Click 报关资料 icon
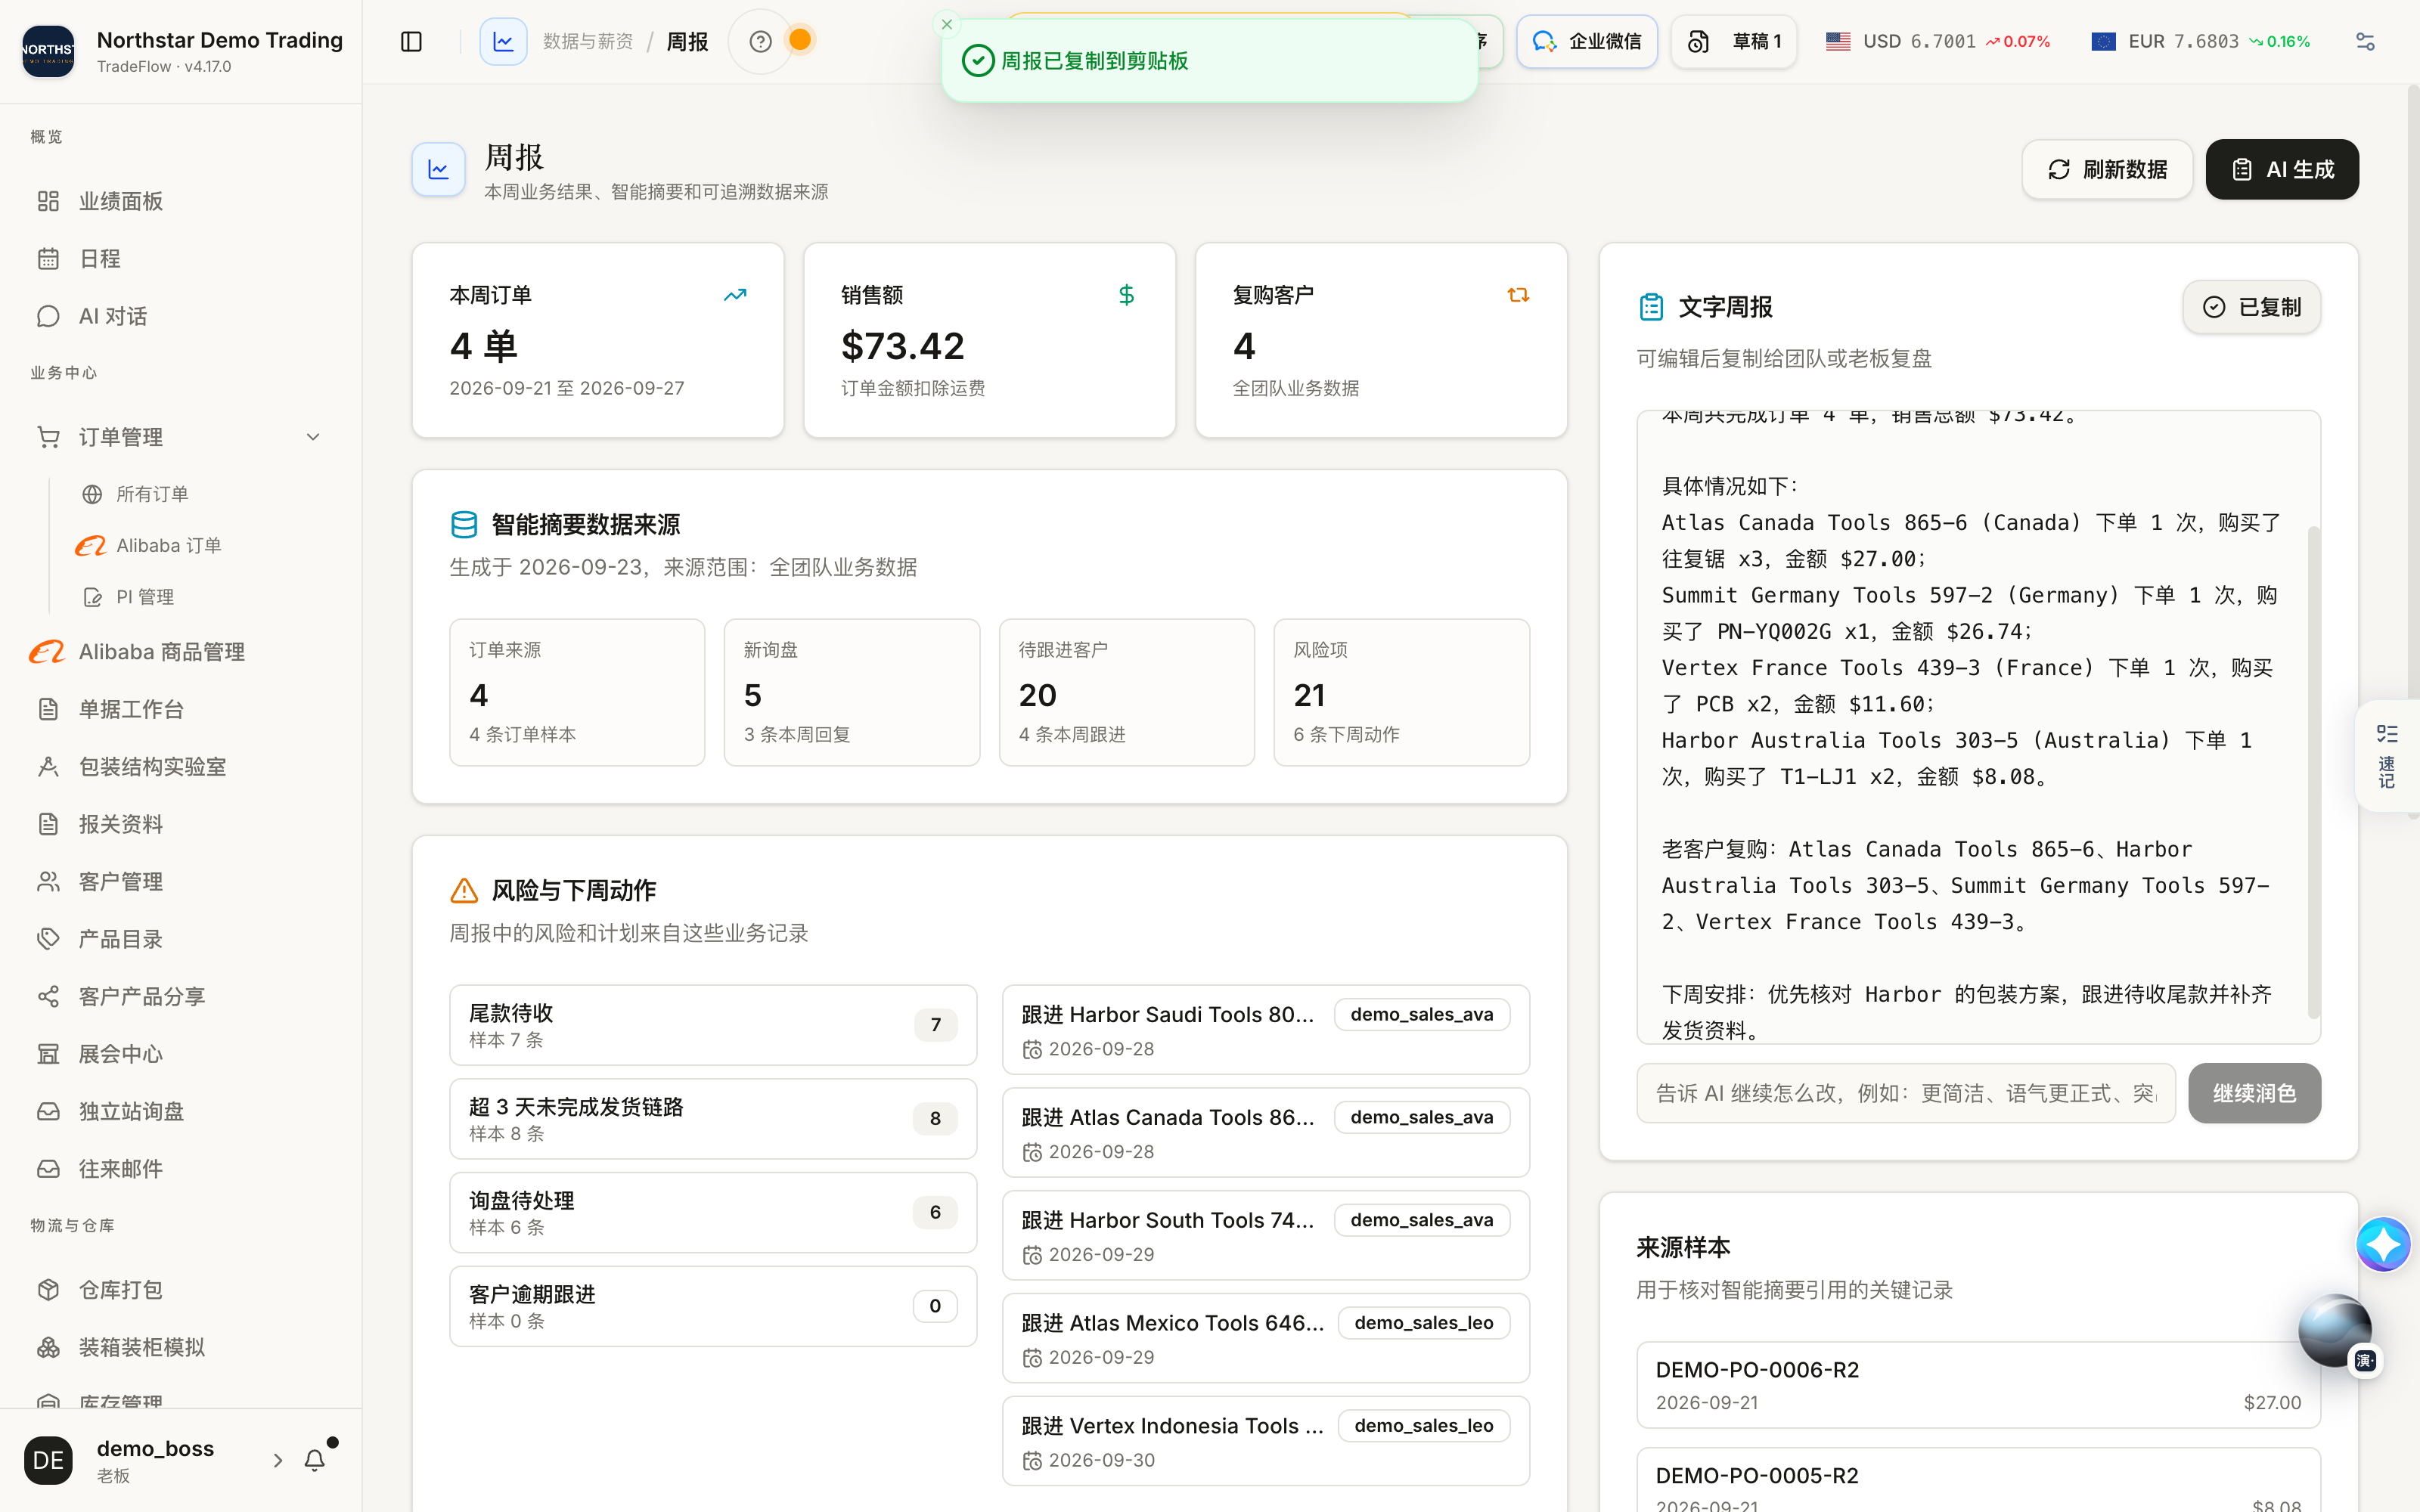Image resolution: width=2420 pixels, height=1512 pixels. pos(48,824)
